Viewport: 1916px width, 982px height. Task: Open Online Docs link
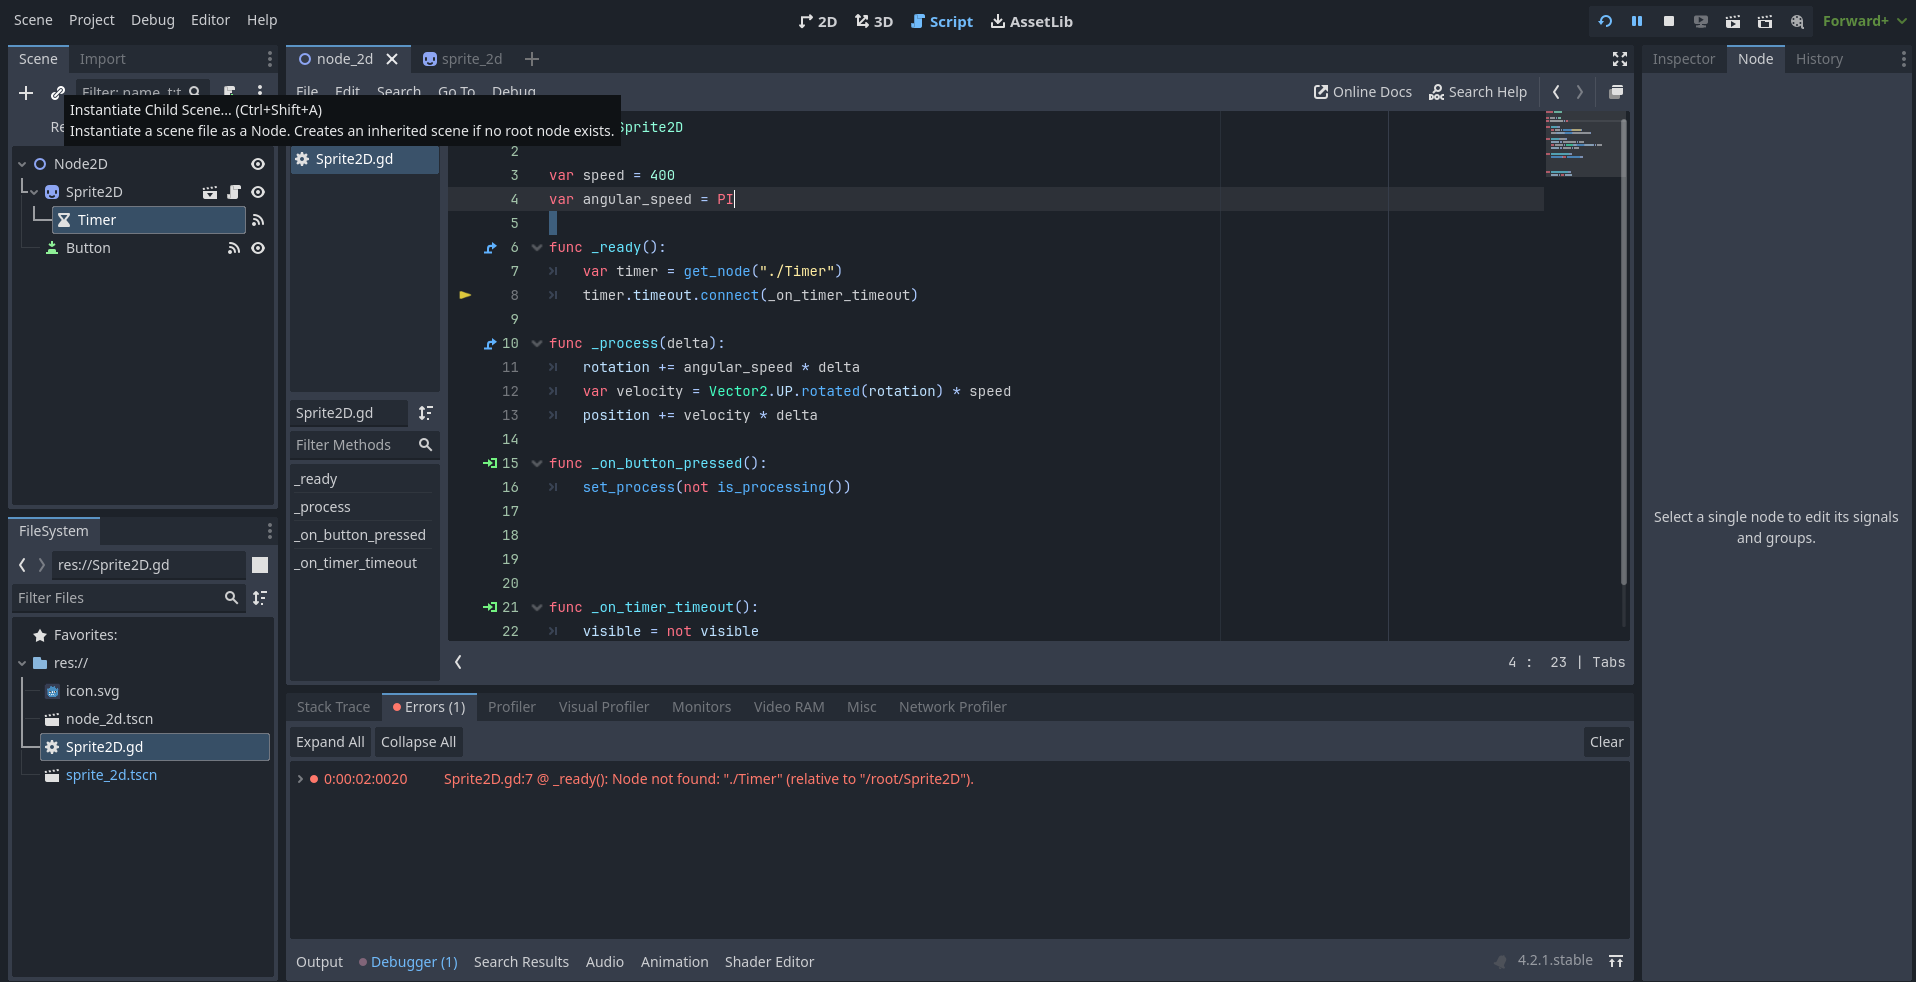1363,92
